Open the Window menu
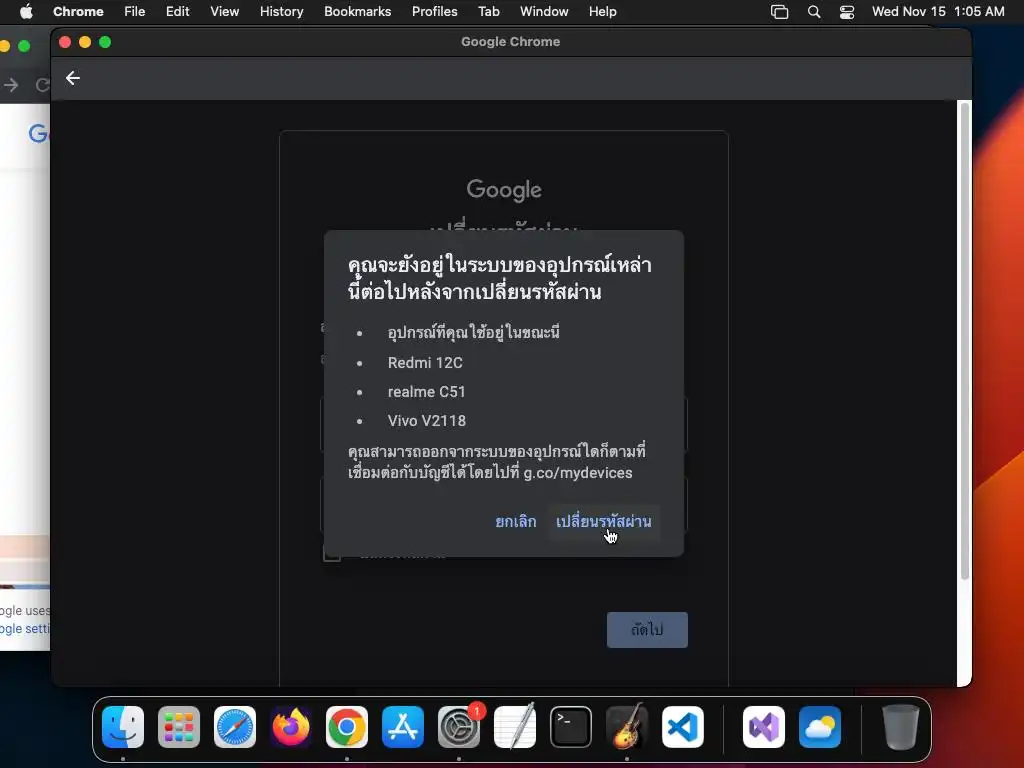Image resolution: width=1024 pixels, height=768 pixels. click(x=544, y=12)
